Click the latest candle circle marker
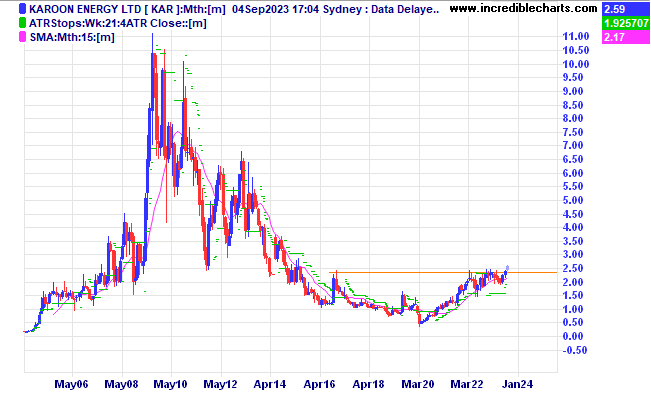Screen dimensions: 651x395 tap(507, 268)
